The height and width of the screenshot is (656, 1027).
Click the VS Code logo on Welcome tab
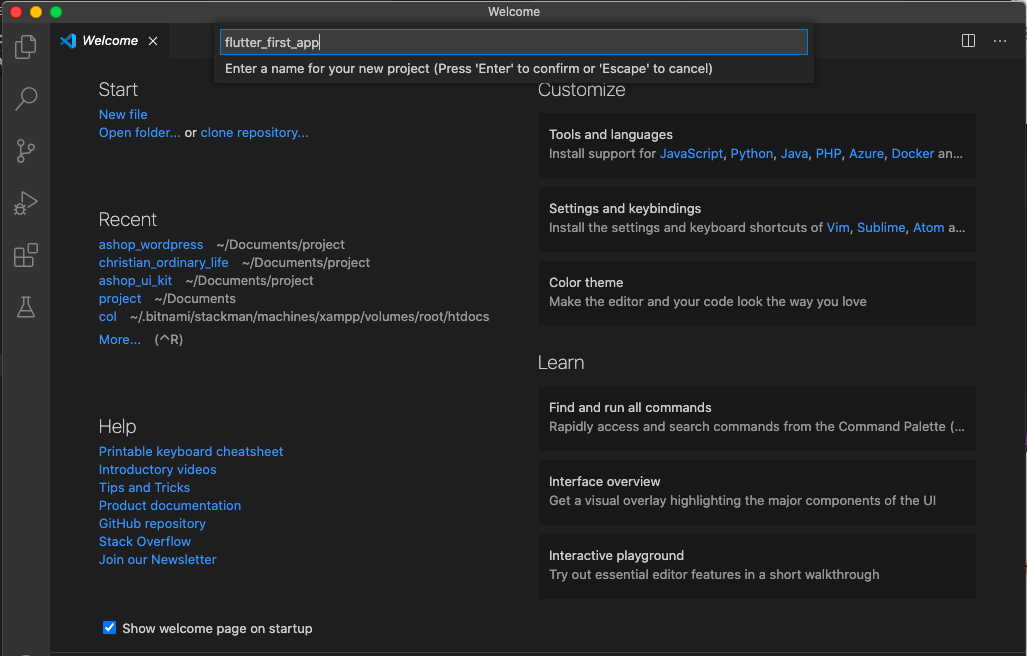tap(68, 41)
